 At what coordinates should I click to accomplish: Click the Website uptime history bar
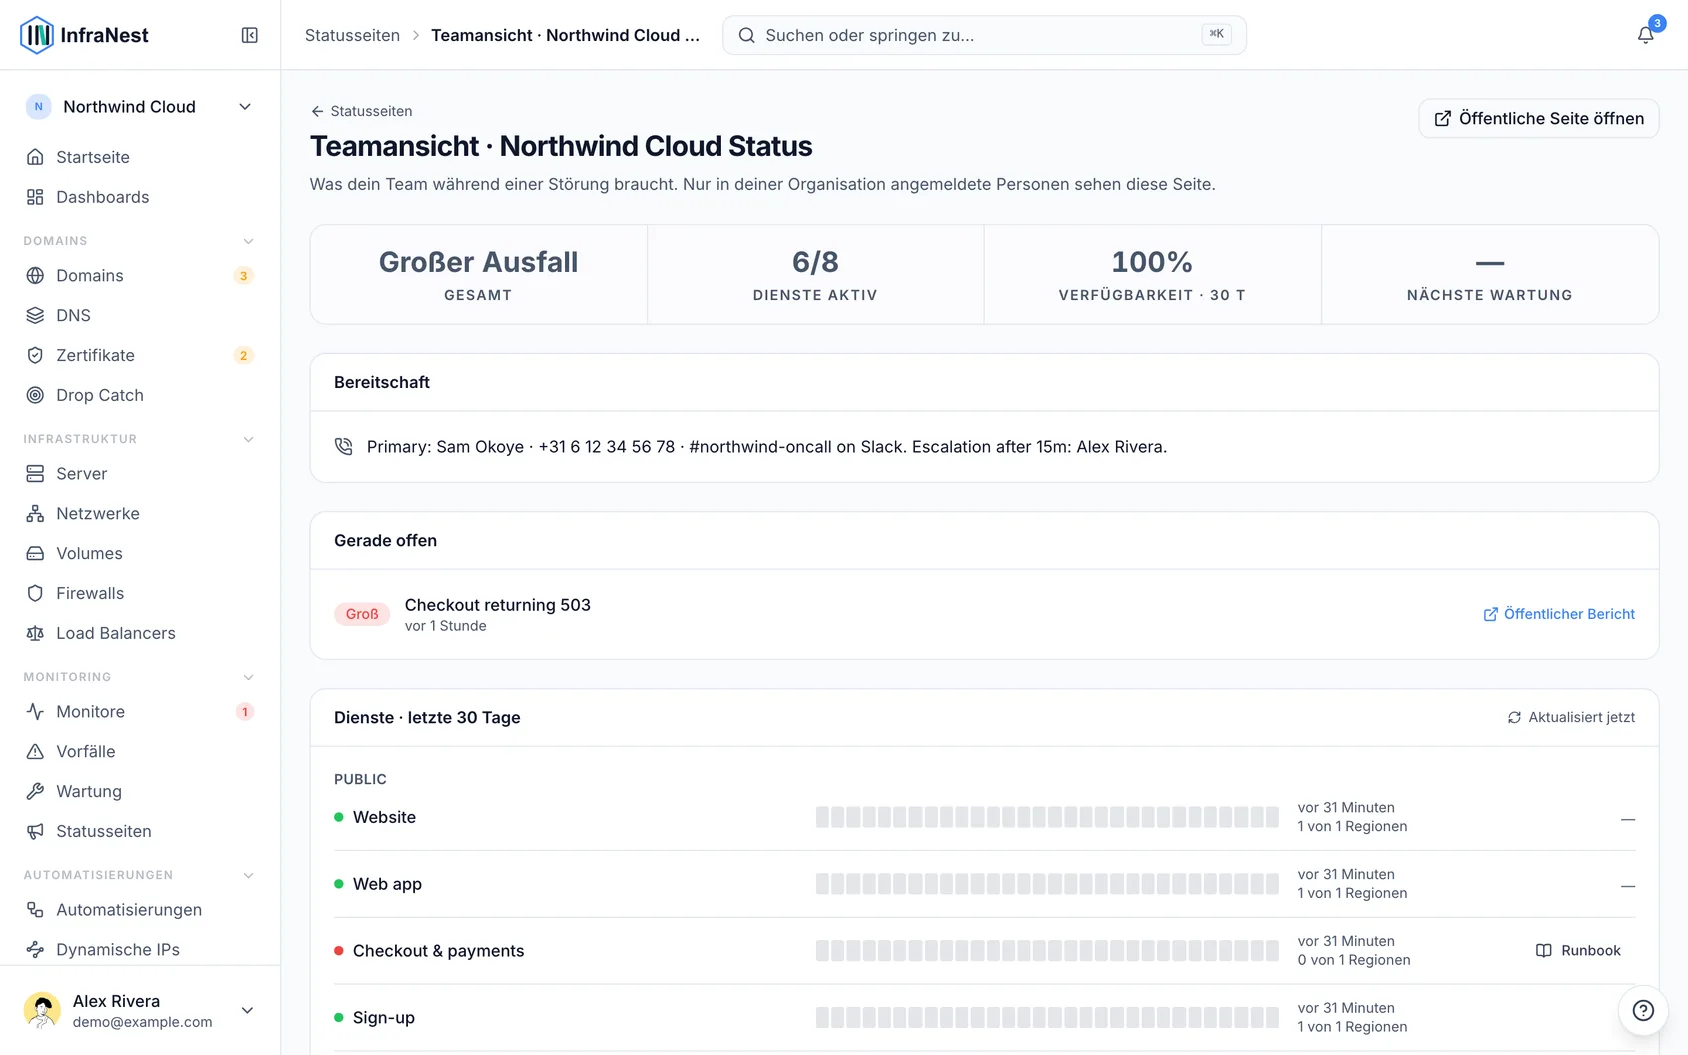1047,817
